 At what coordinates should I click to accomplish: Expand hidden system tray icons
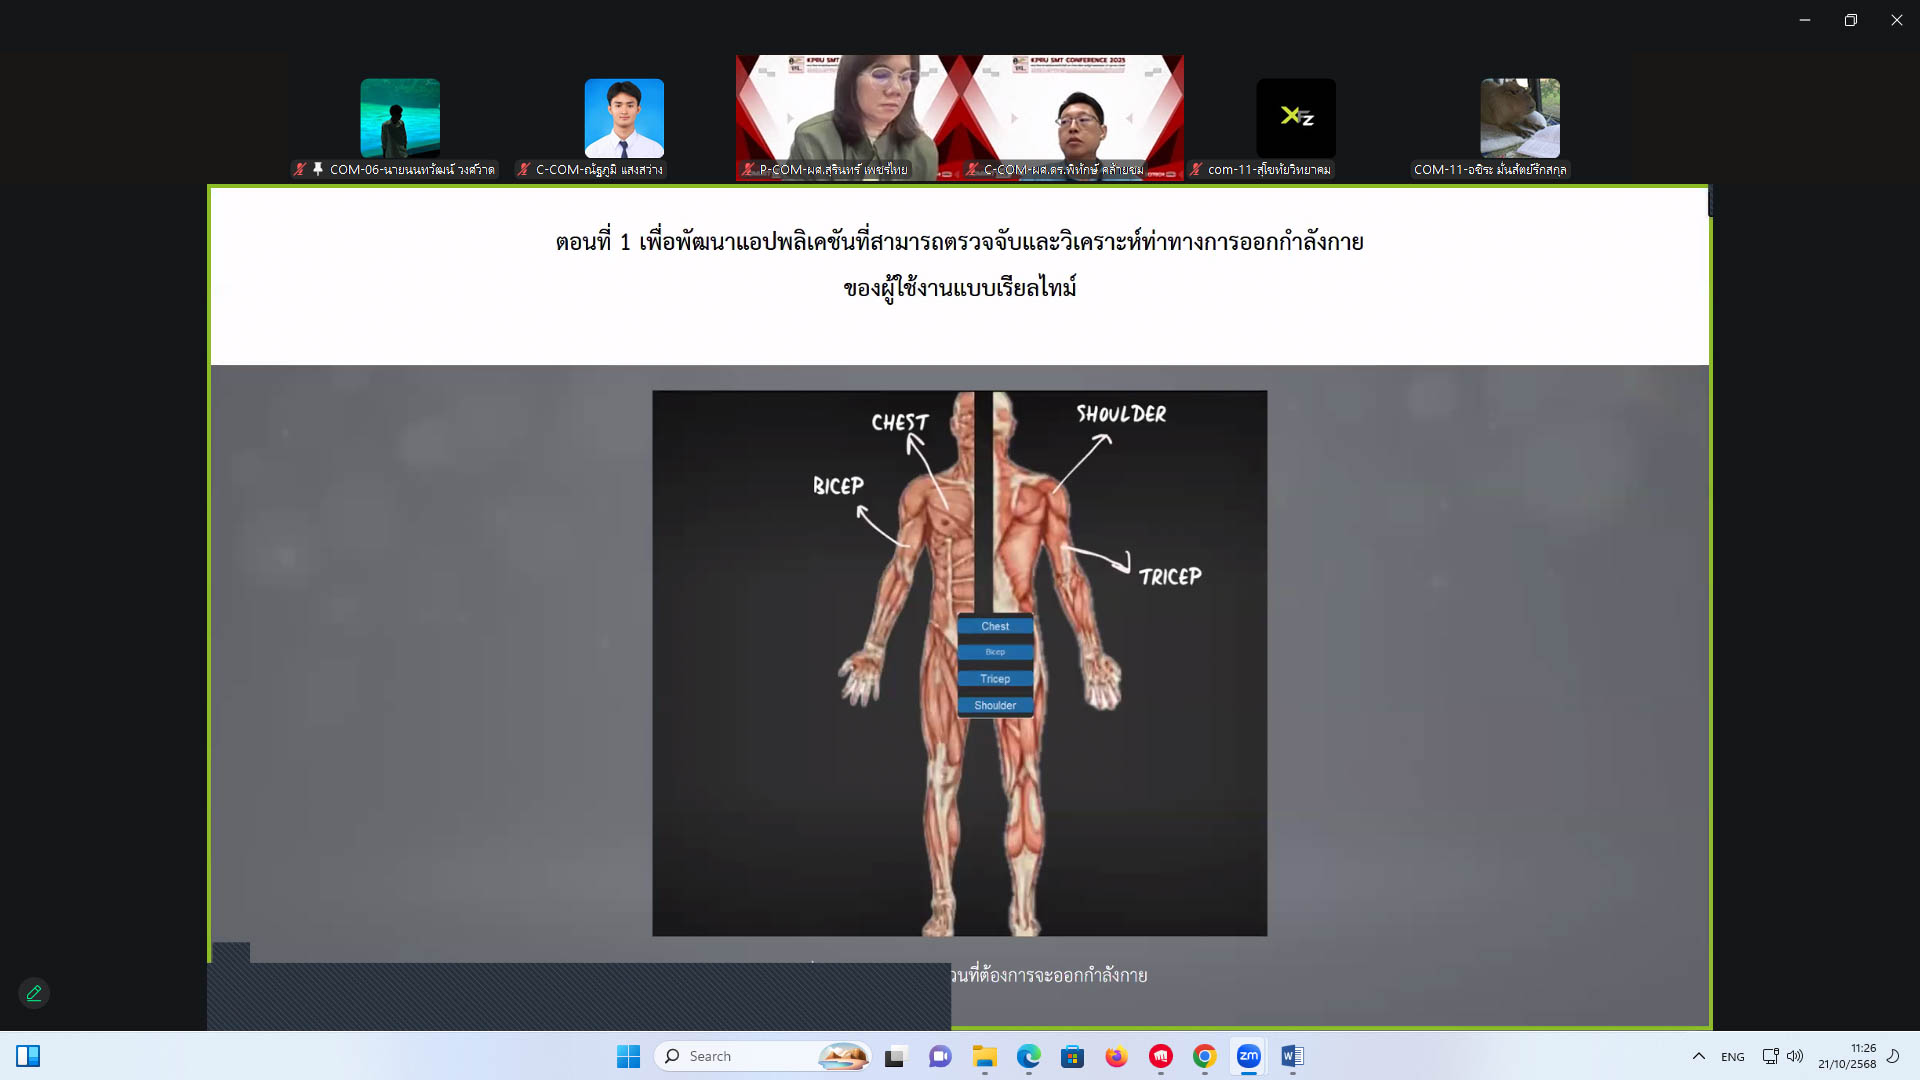point(1698,1056)
